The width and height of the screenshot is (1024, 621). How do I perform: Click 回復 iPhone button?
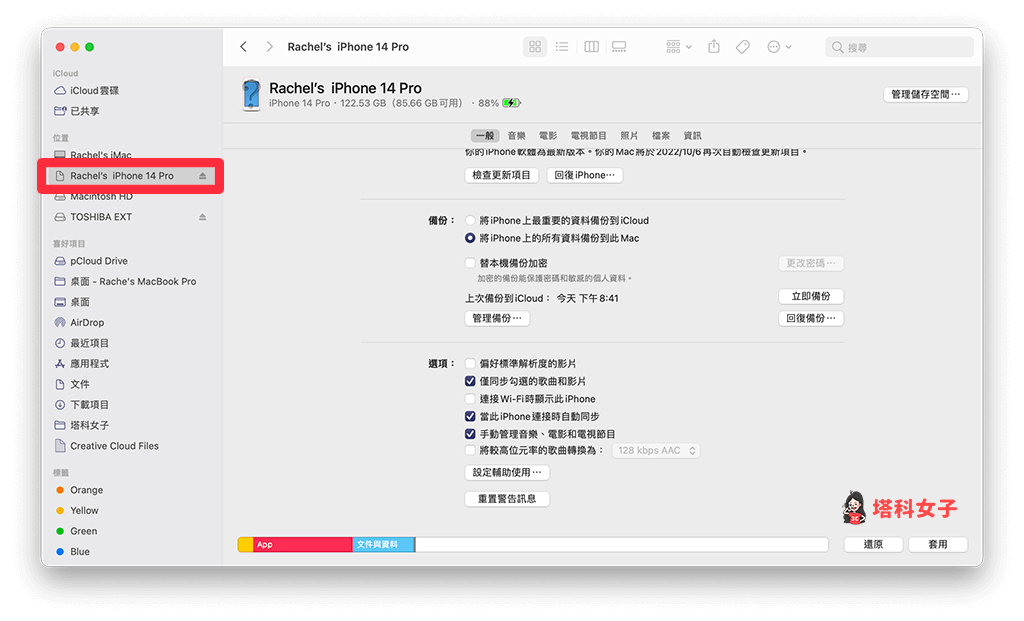[x=584, y=175]
